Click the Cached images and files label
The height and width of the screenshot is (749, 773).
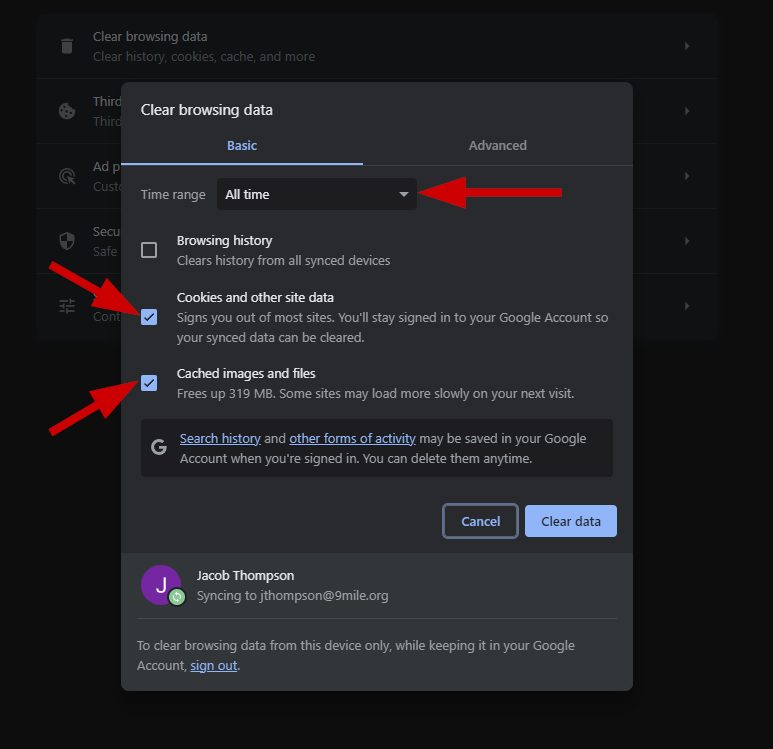pos(246,374)
